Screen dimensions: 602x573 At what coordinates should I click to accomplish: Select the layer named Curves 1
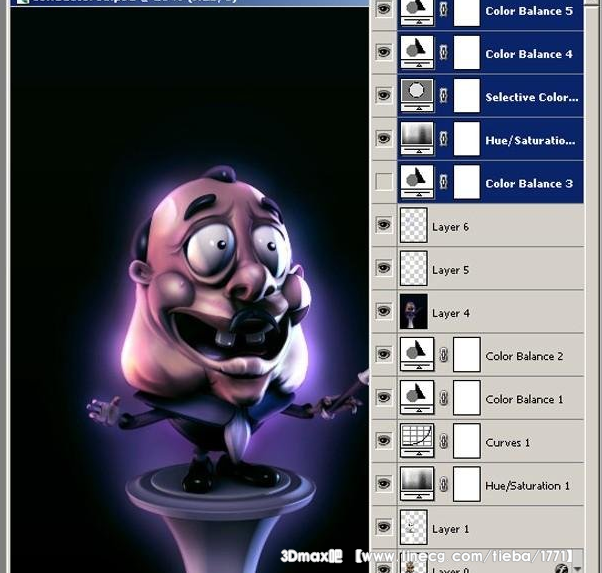point(508,443)
